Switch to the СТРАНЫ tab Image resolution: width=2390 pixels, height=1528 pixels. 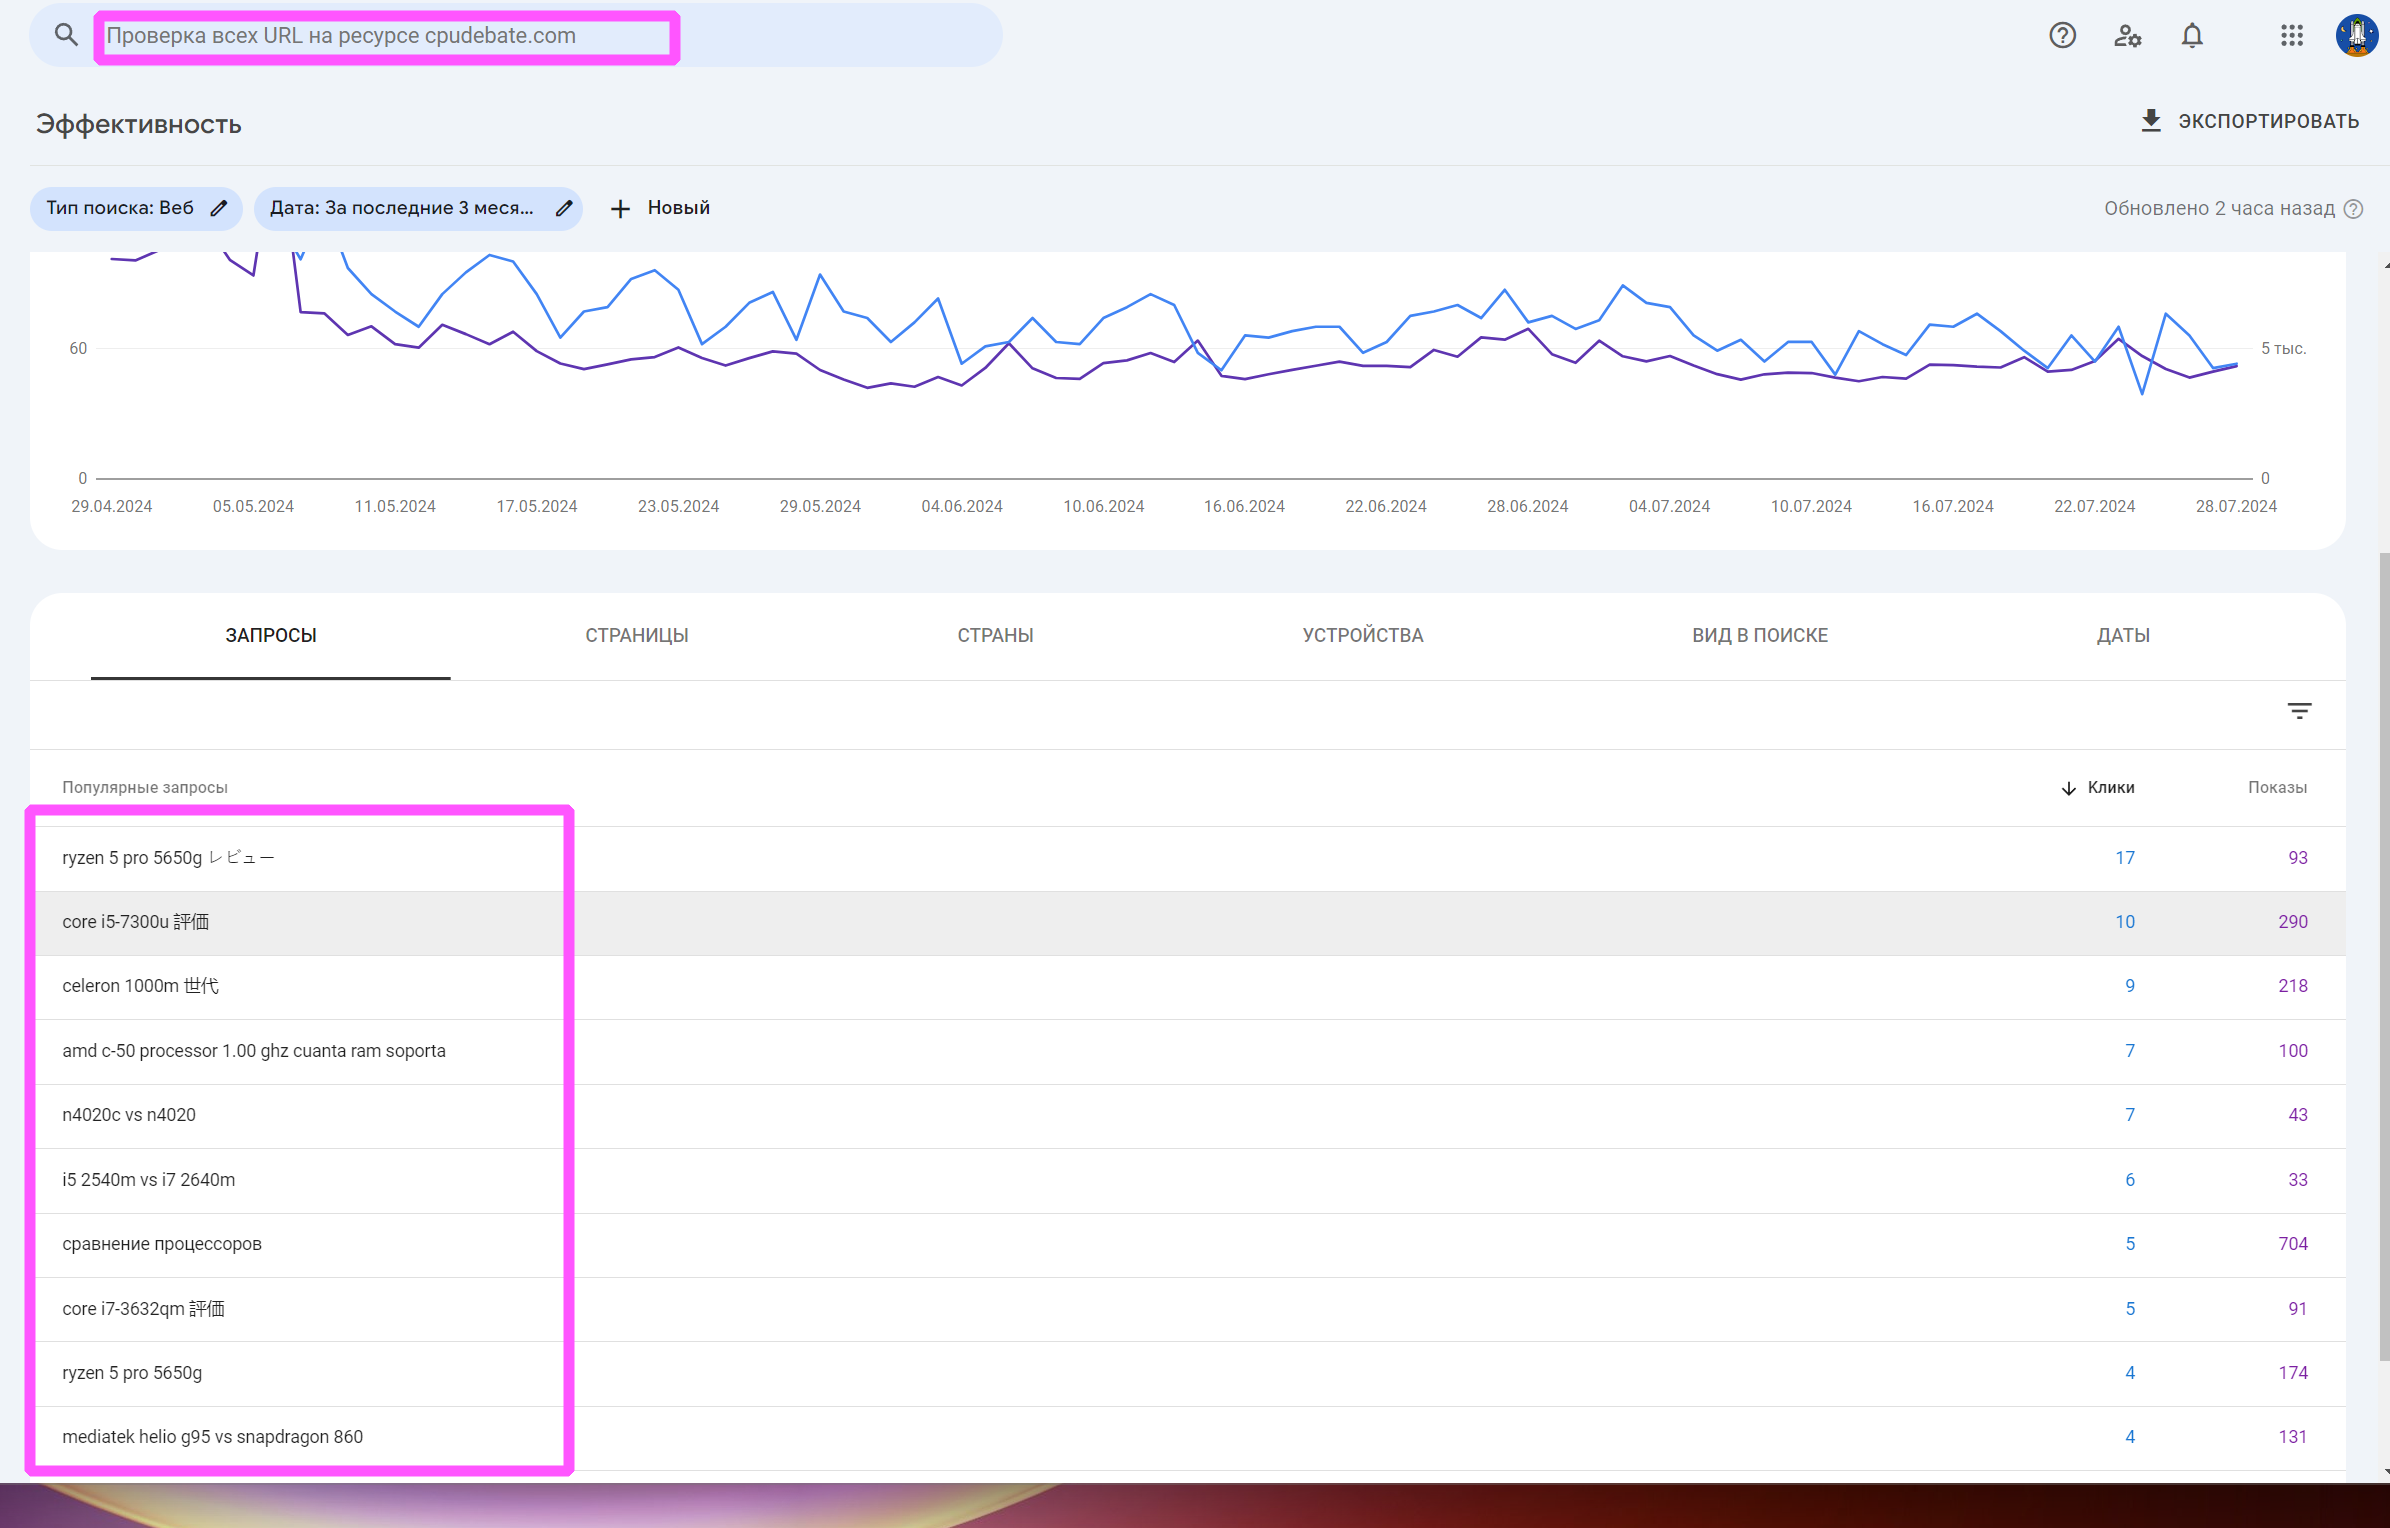tap(995, 635)
